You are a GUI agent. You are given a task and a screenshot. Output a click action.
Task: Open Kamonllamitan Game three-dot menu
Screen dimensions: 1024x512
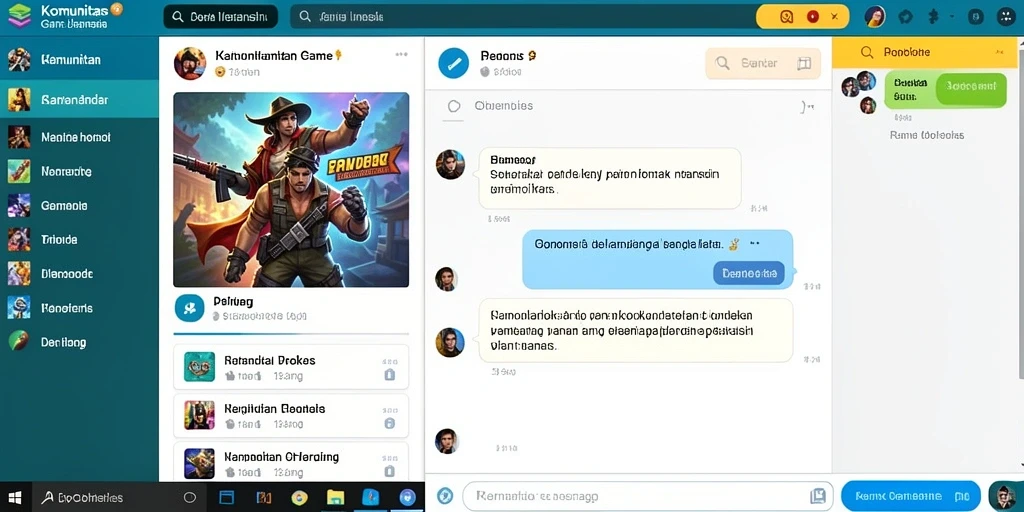pyautogui.click(x=402, y=55)
